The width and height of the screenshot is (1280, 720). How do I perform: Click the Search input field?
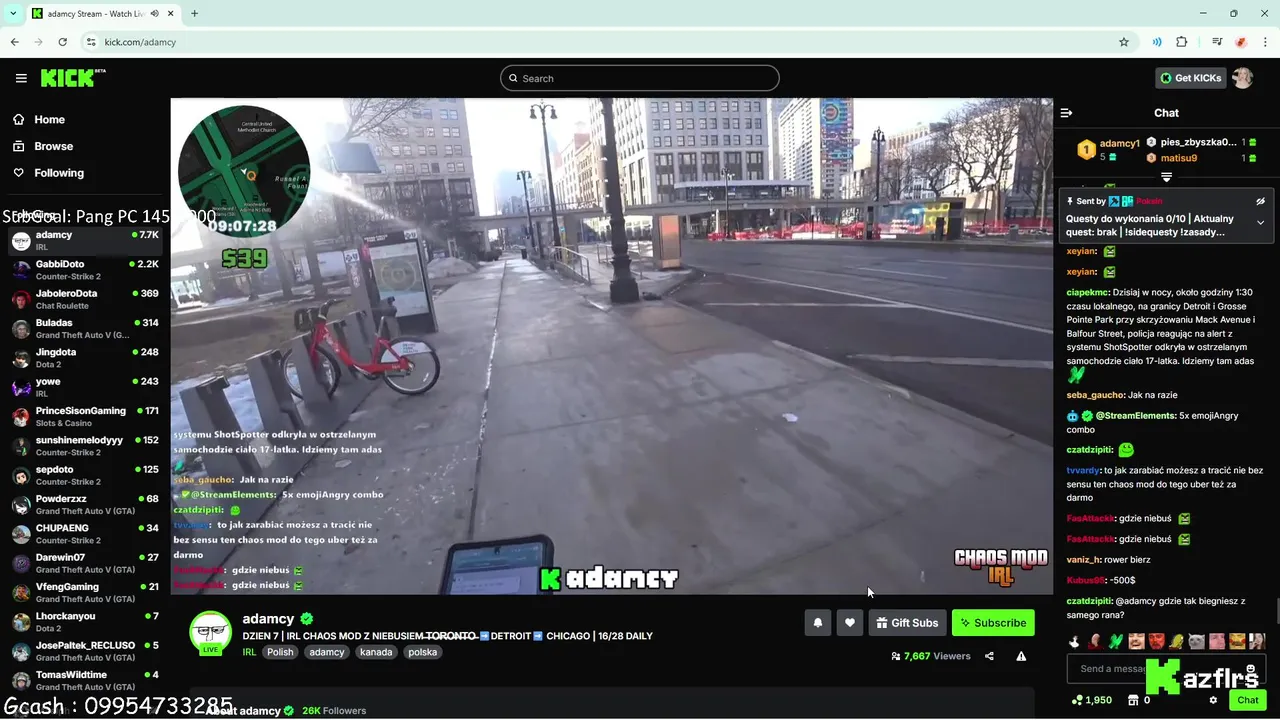[x=640, y=78]
